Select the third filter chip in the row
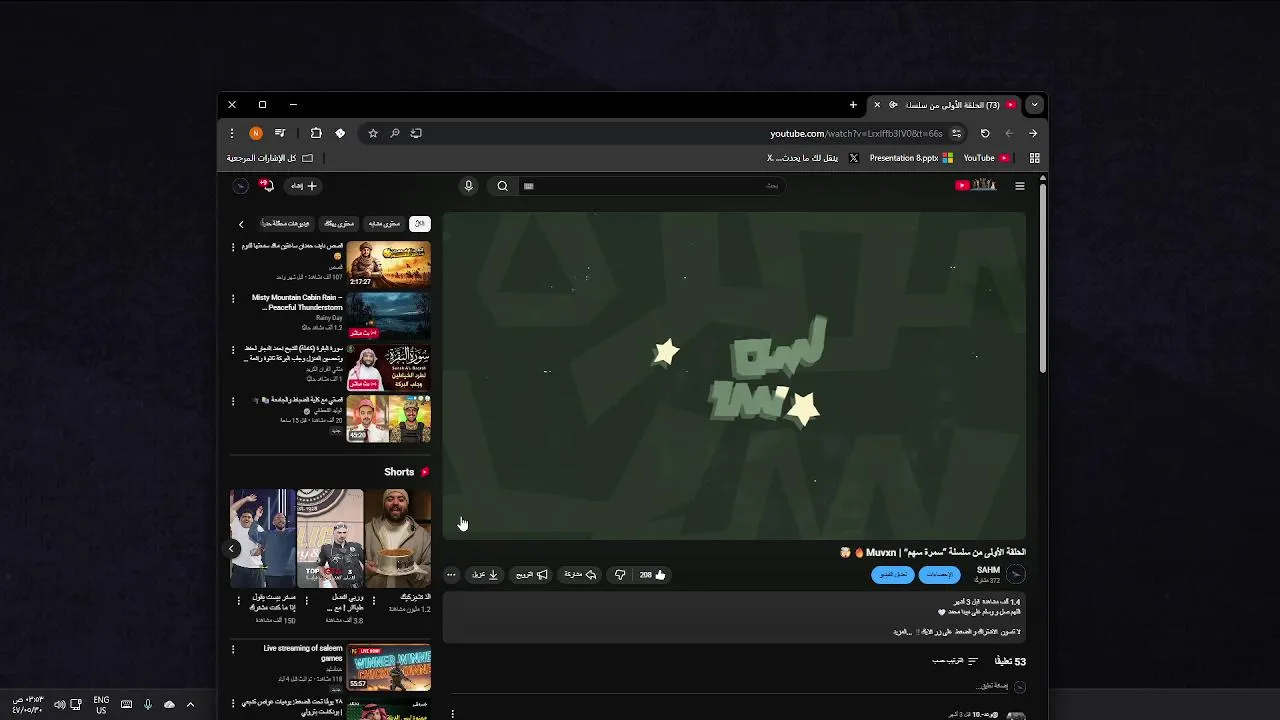This screenshot has width=1280, height=720. pos(340,224)
